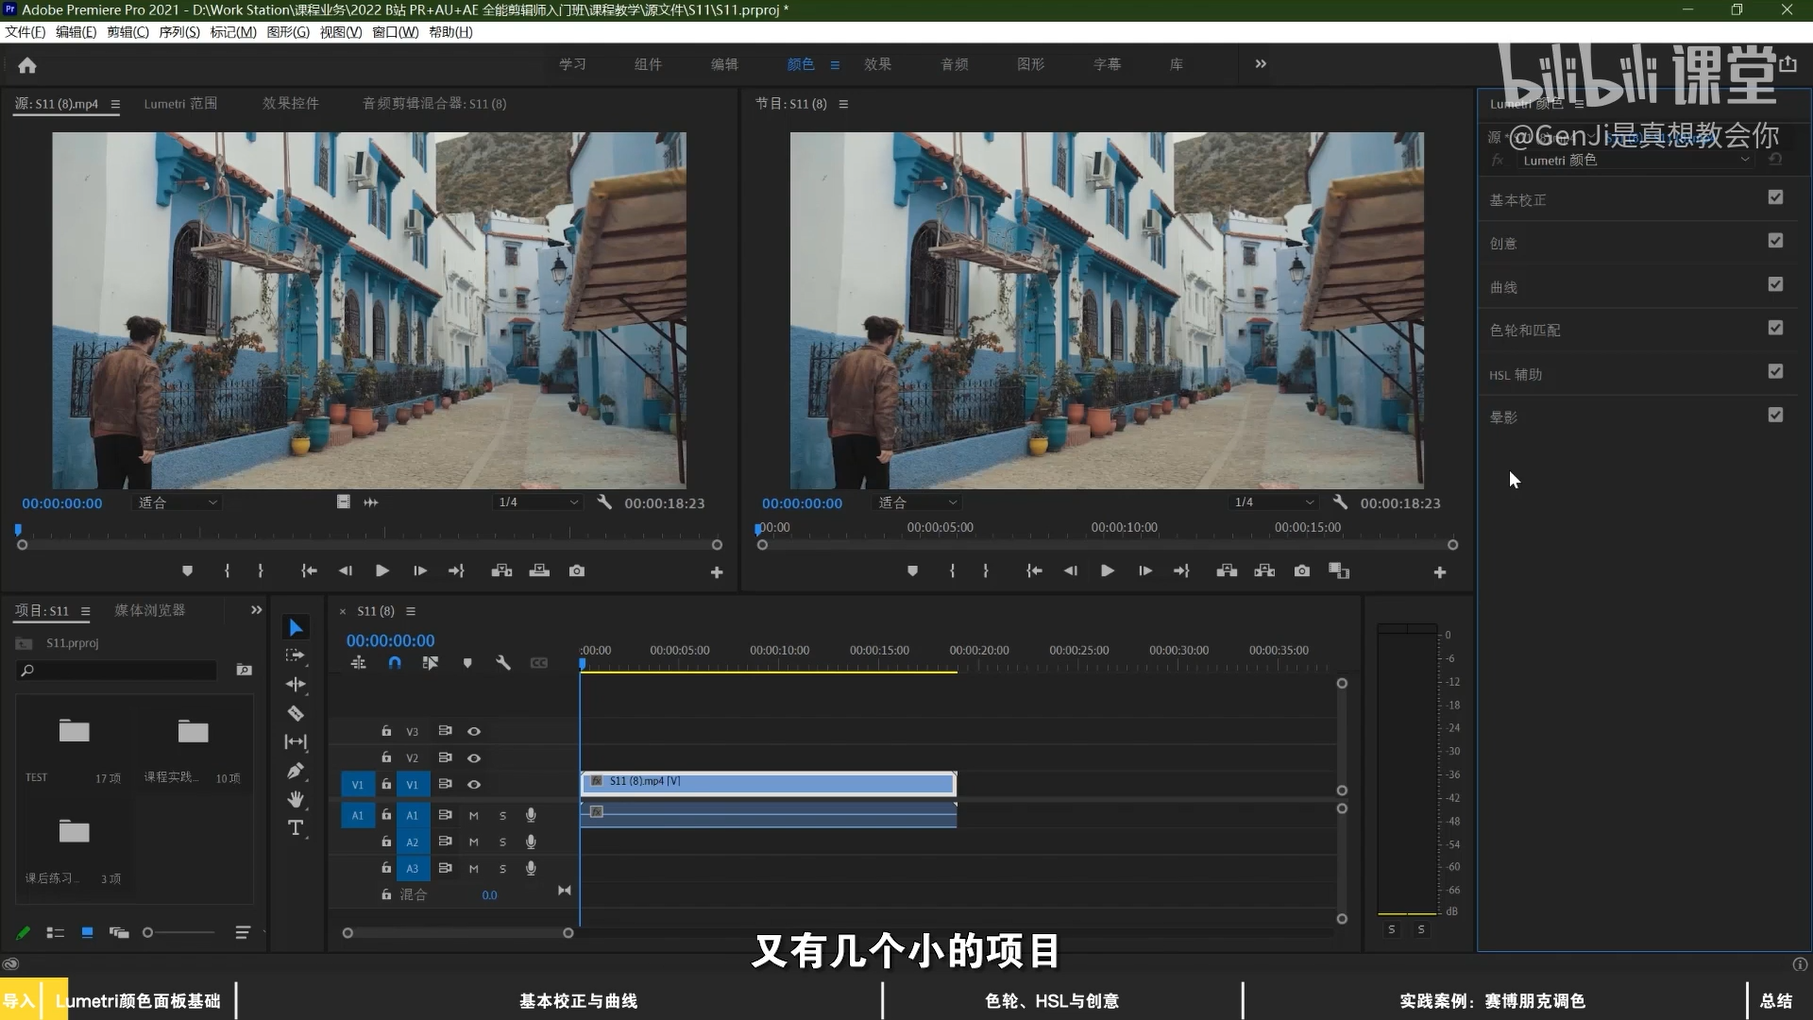Select the Slip tool
Image resolution: width=1813 pixels, height=1020 pixels.
coord(296,742)
